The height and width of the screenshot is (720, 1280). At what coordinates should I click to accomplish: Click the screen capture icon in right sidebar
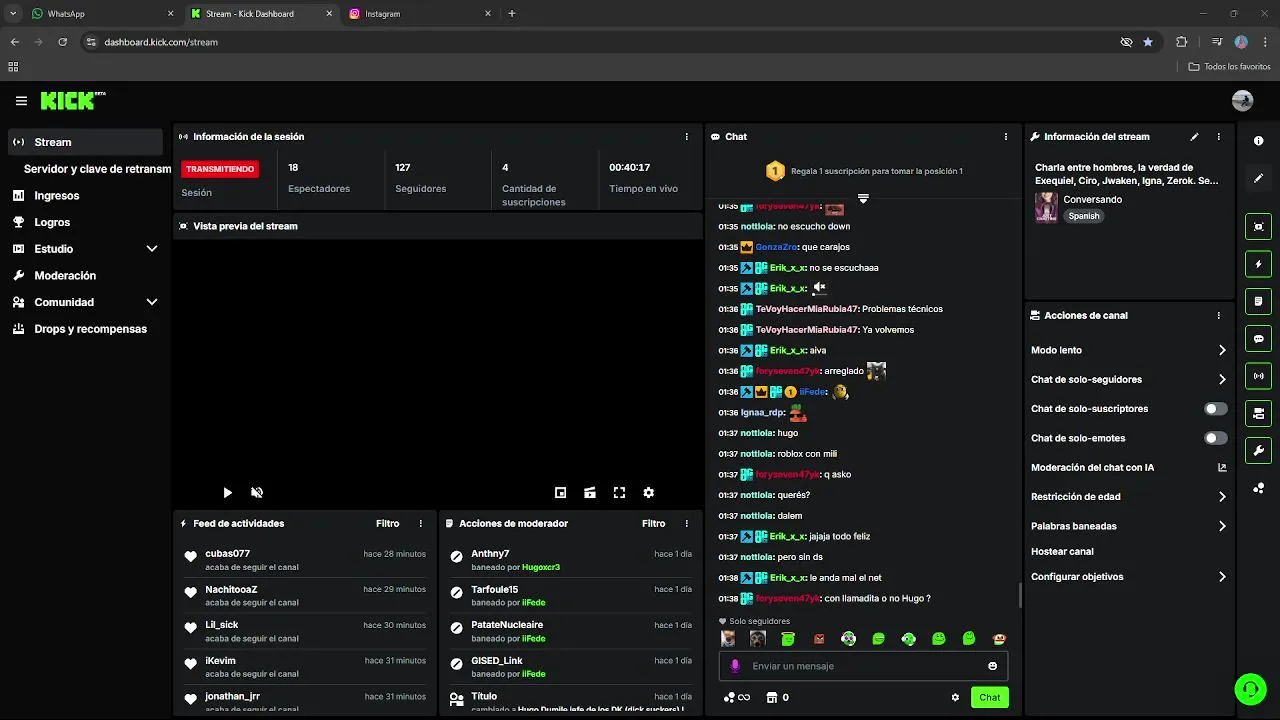pyautogui.click(x=1258, y=227)
